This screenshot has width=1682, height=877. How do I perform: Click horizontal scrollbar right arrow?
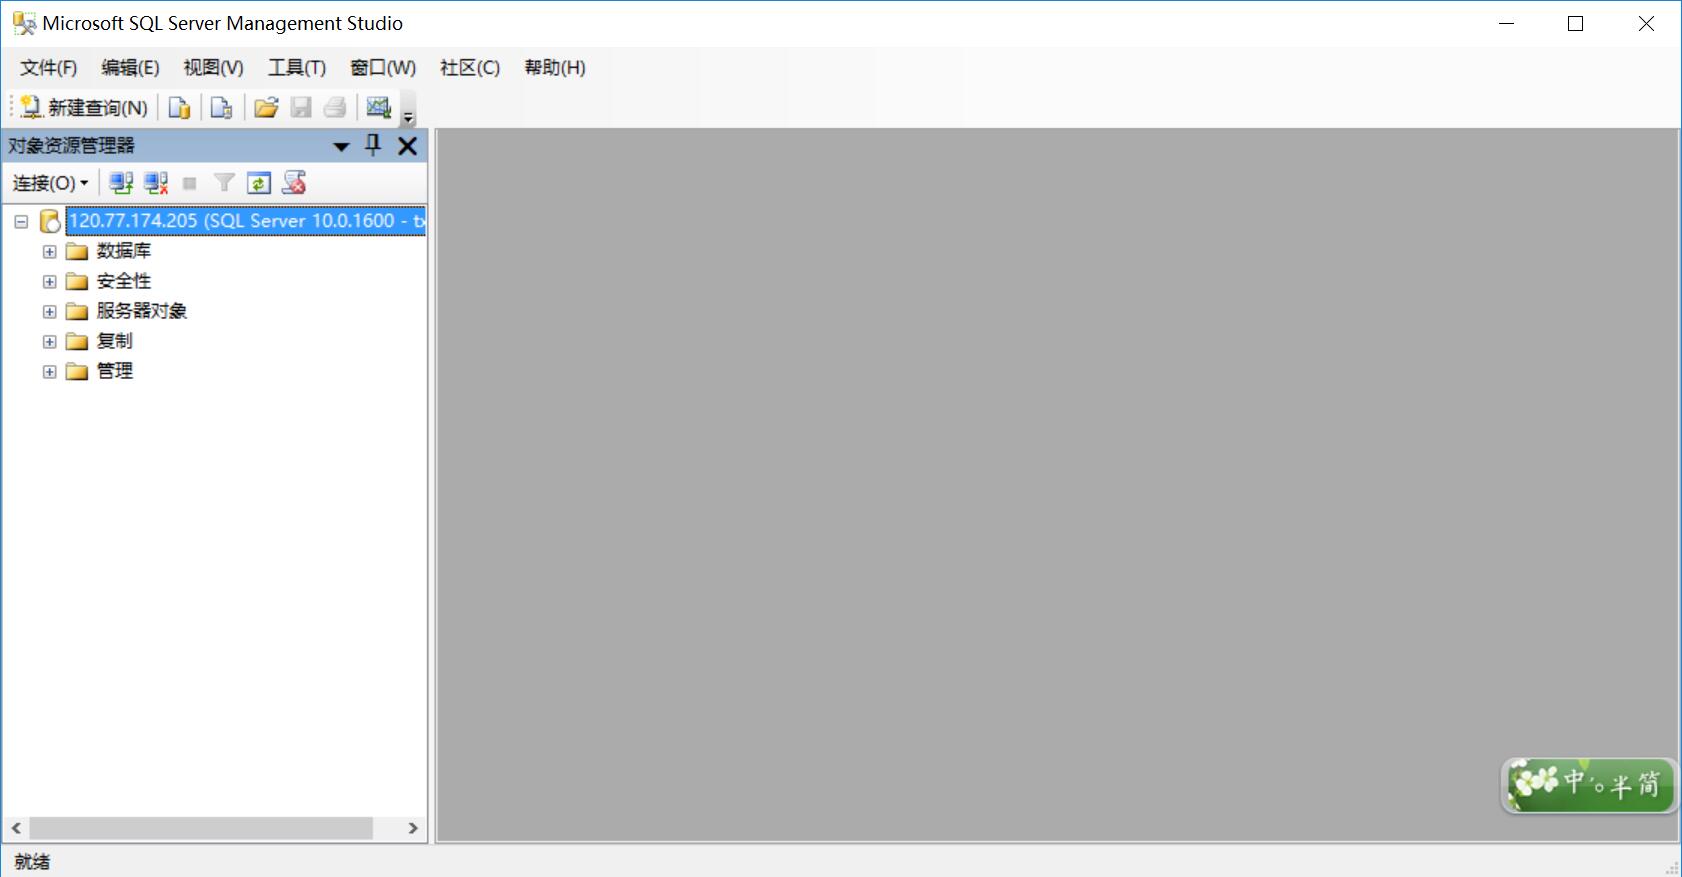point(413,829)
